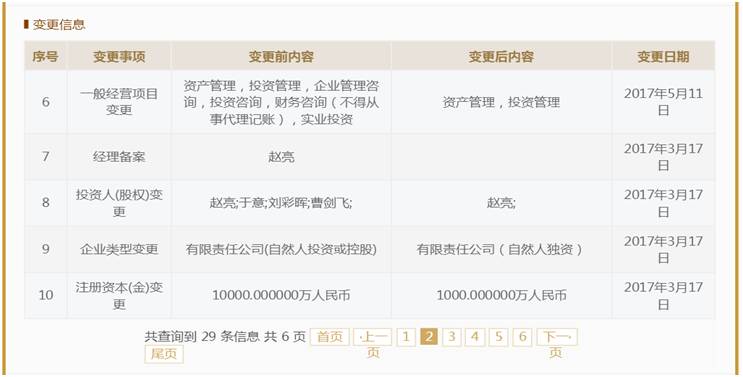Click the 10000.000000万人民币 cell
This screenshot has height=377, width=743.
(x=281, y=295)
